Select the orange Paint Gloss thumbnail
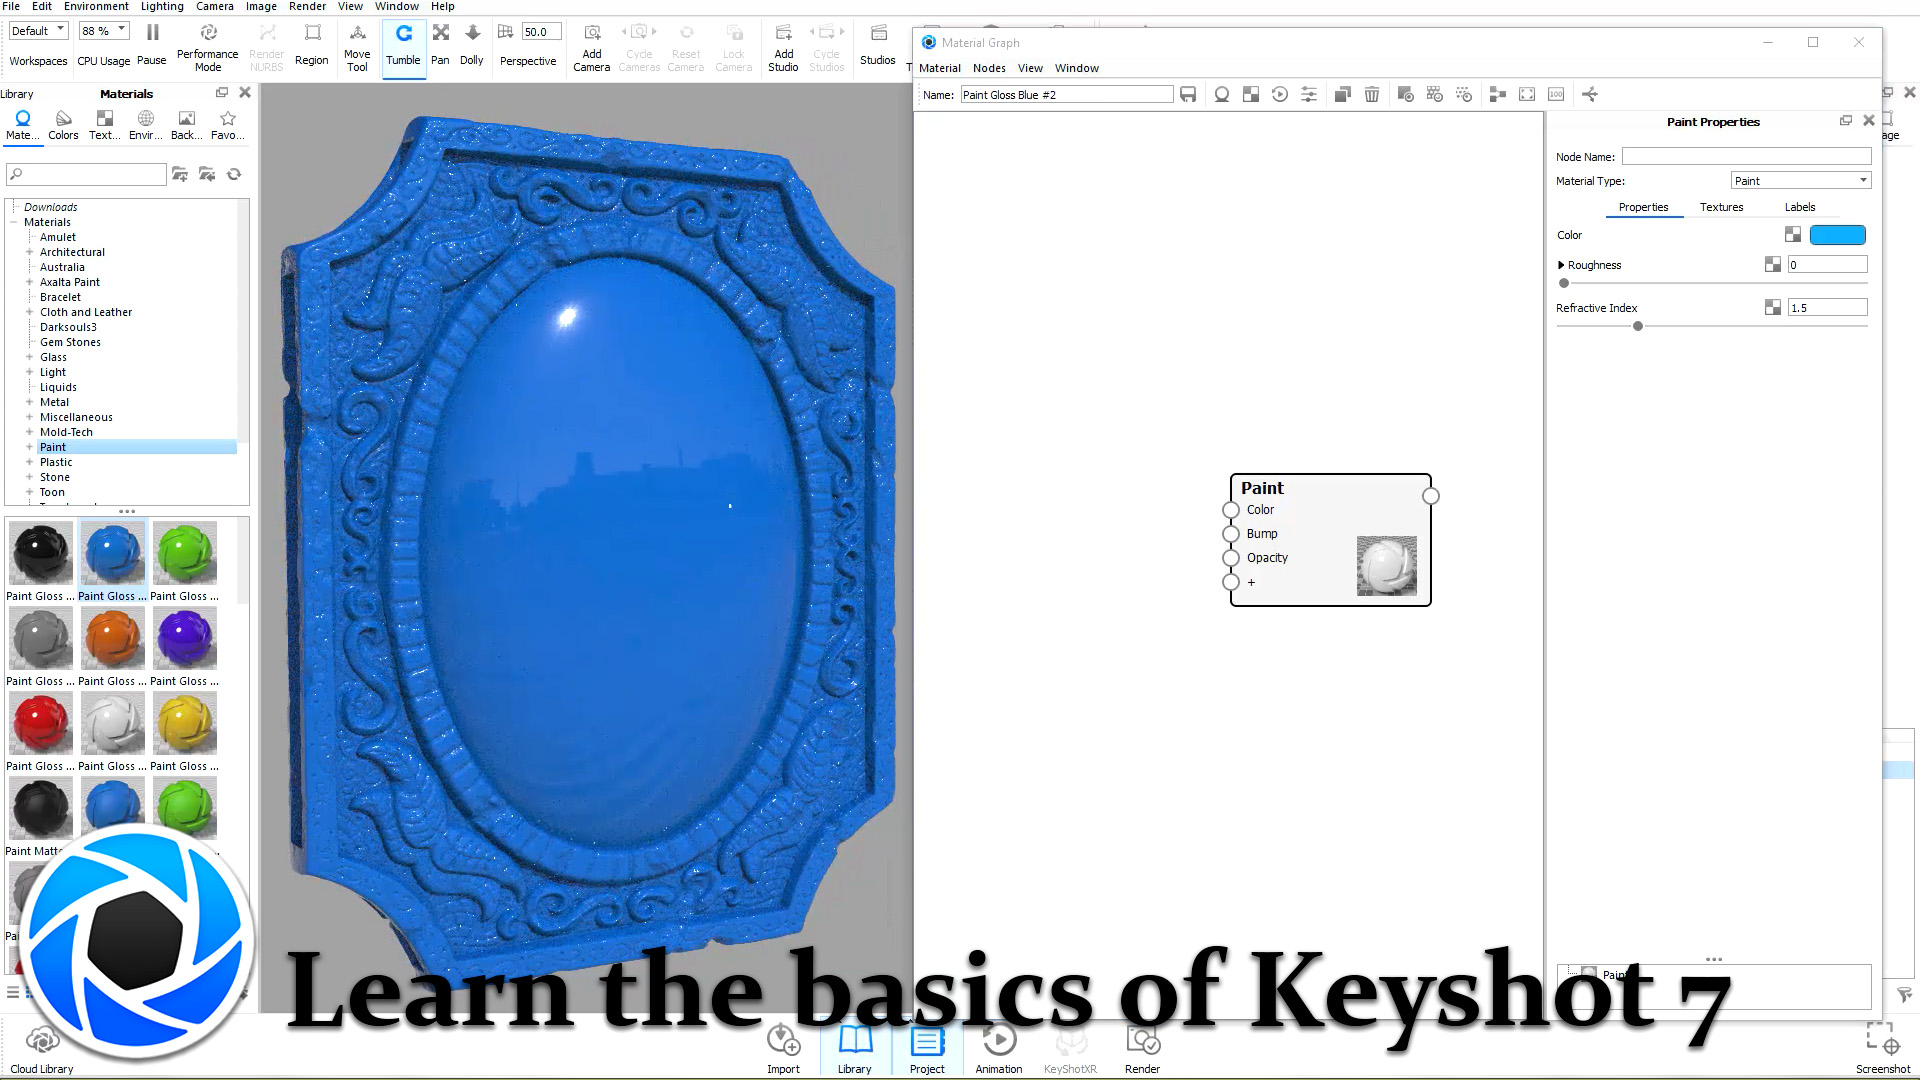1920x1080 pixels. (113, 638)
